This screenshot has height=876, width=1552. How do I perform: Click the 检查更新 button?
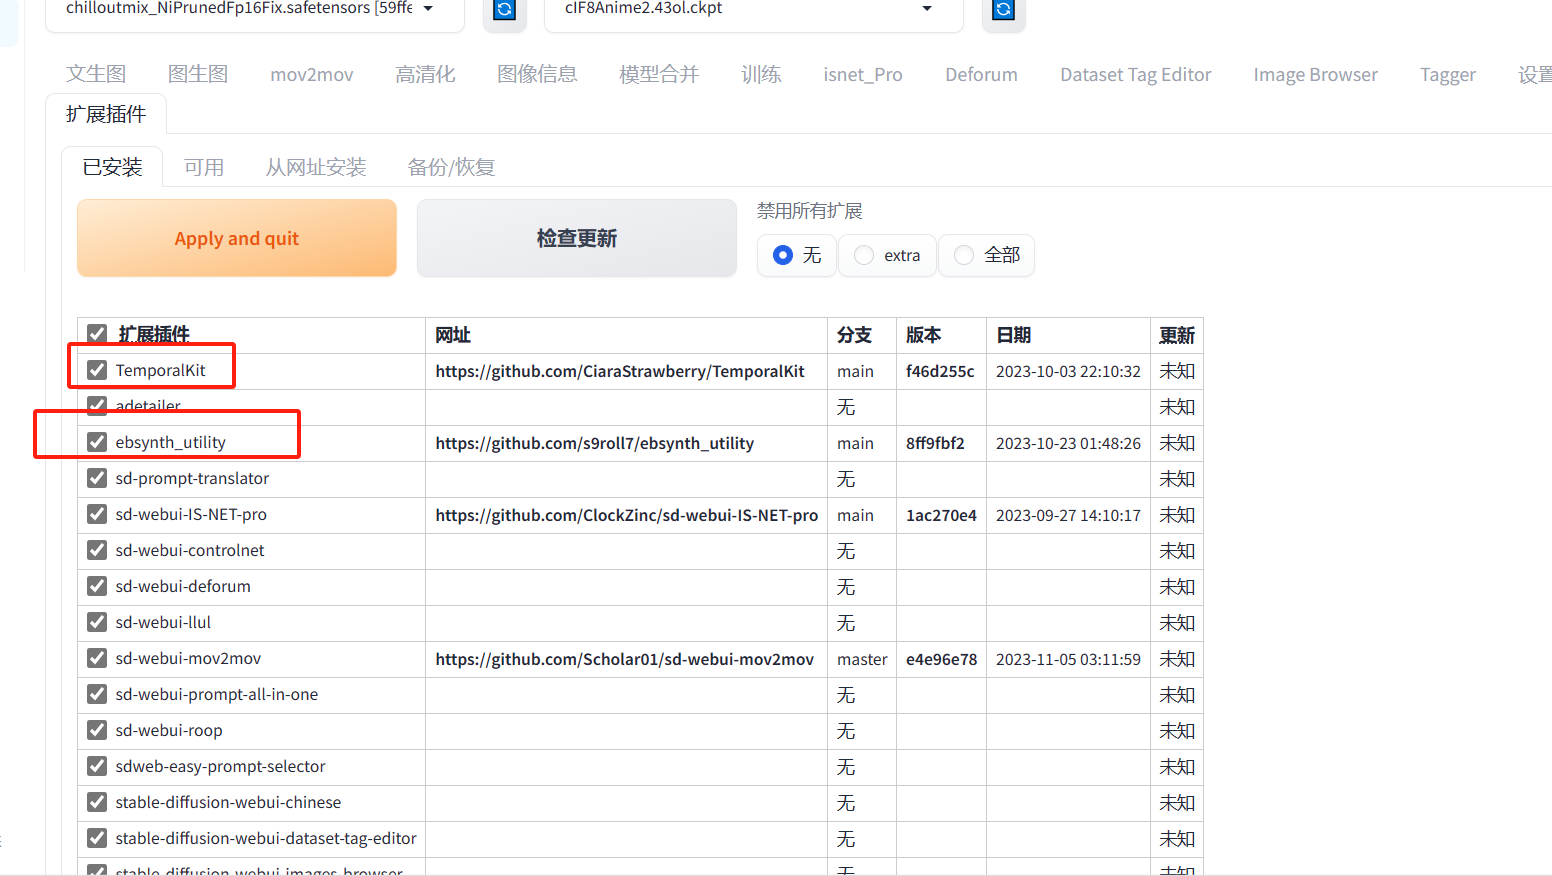577,238
